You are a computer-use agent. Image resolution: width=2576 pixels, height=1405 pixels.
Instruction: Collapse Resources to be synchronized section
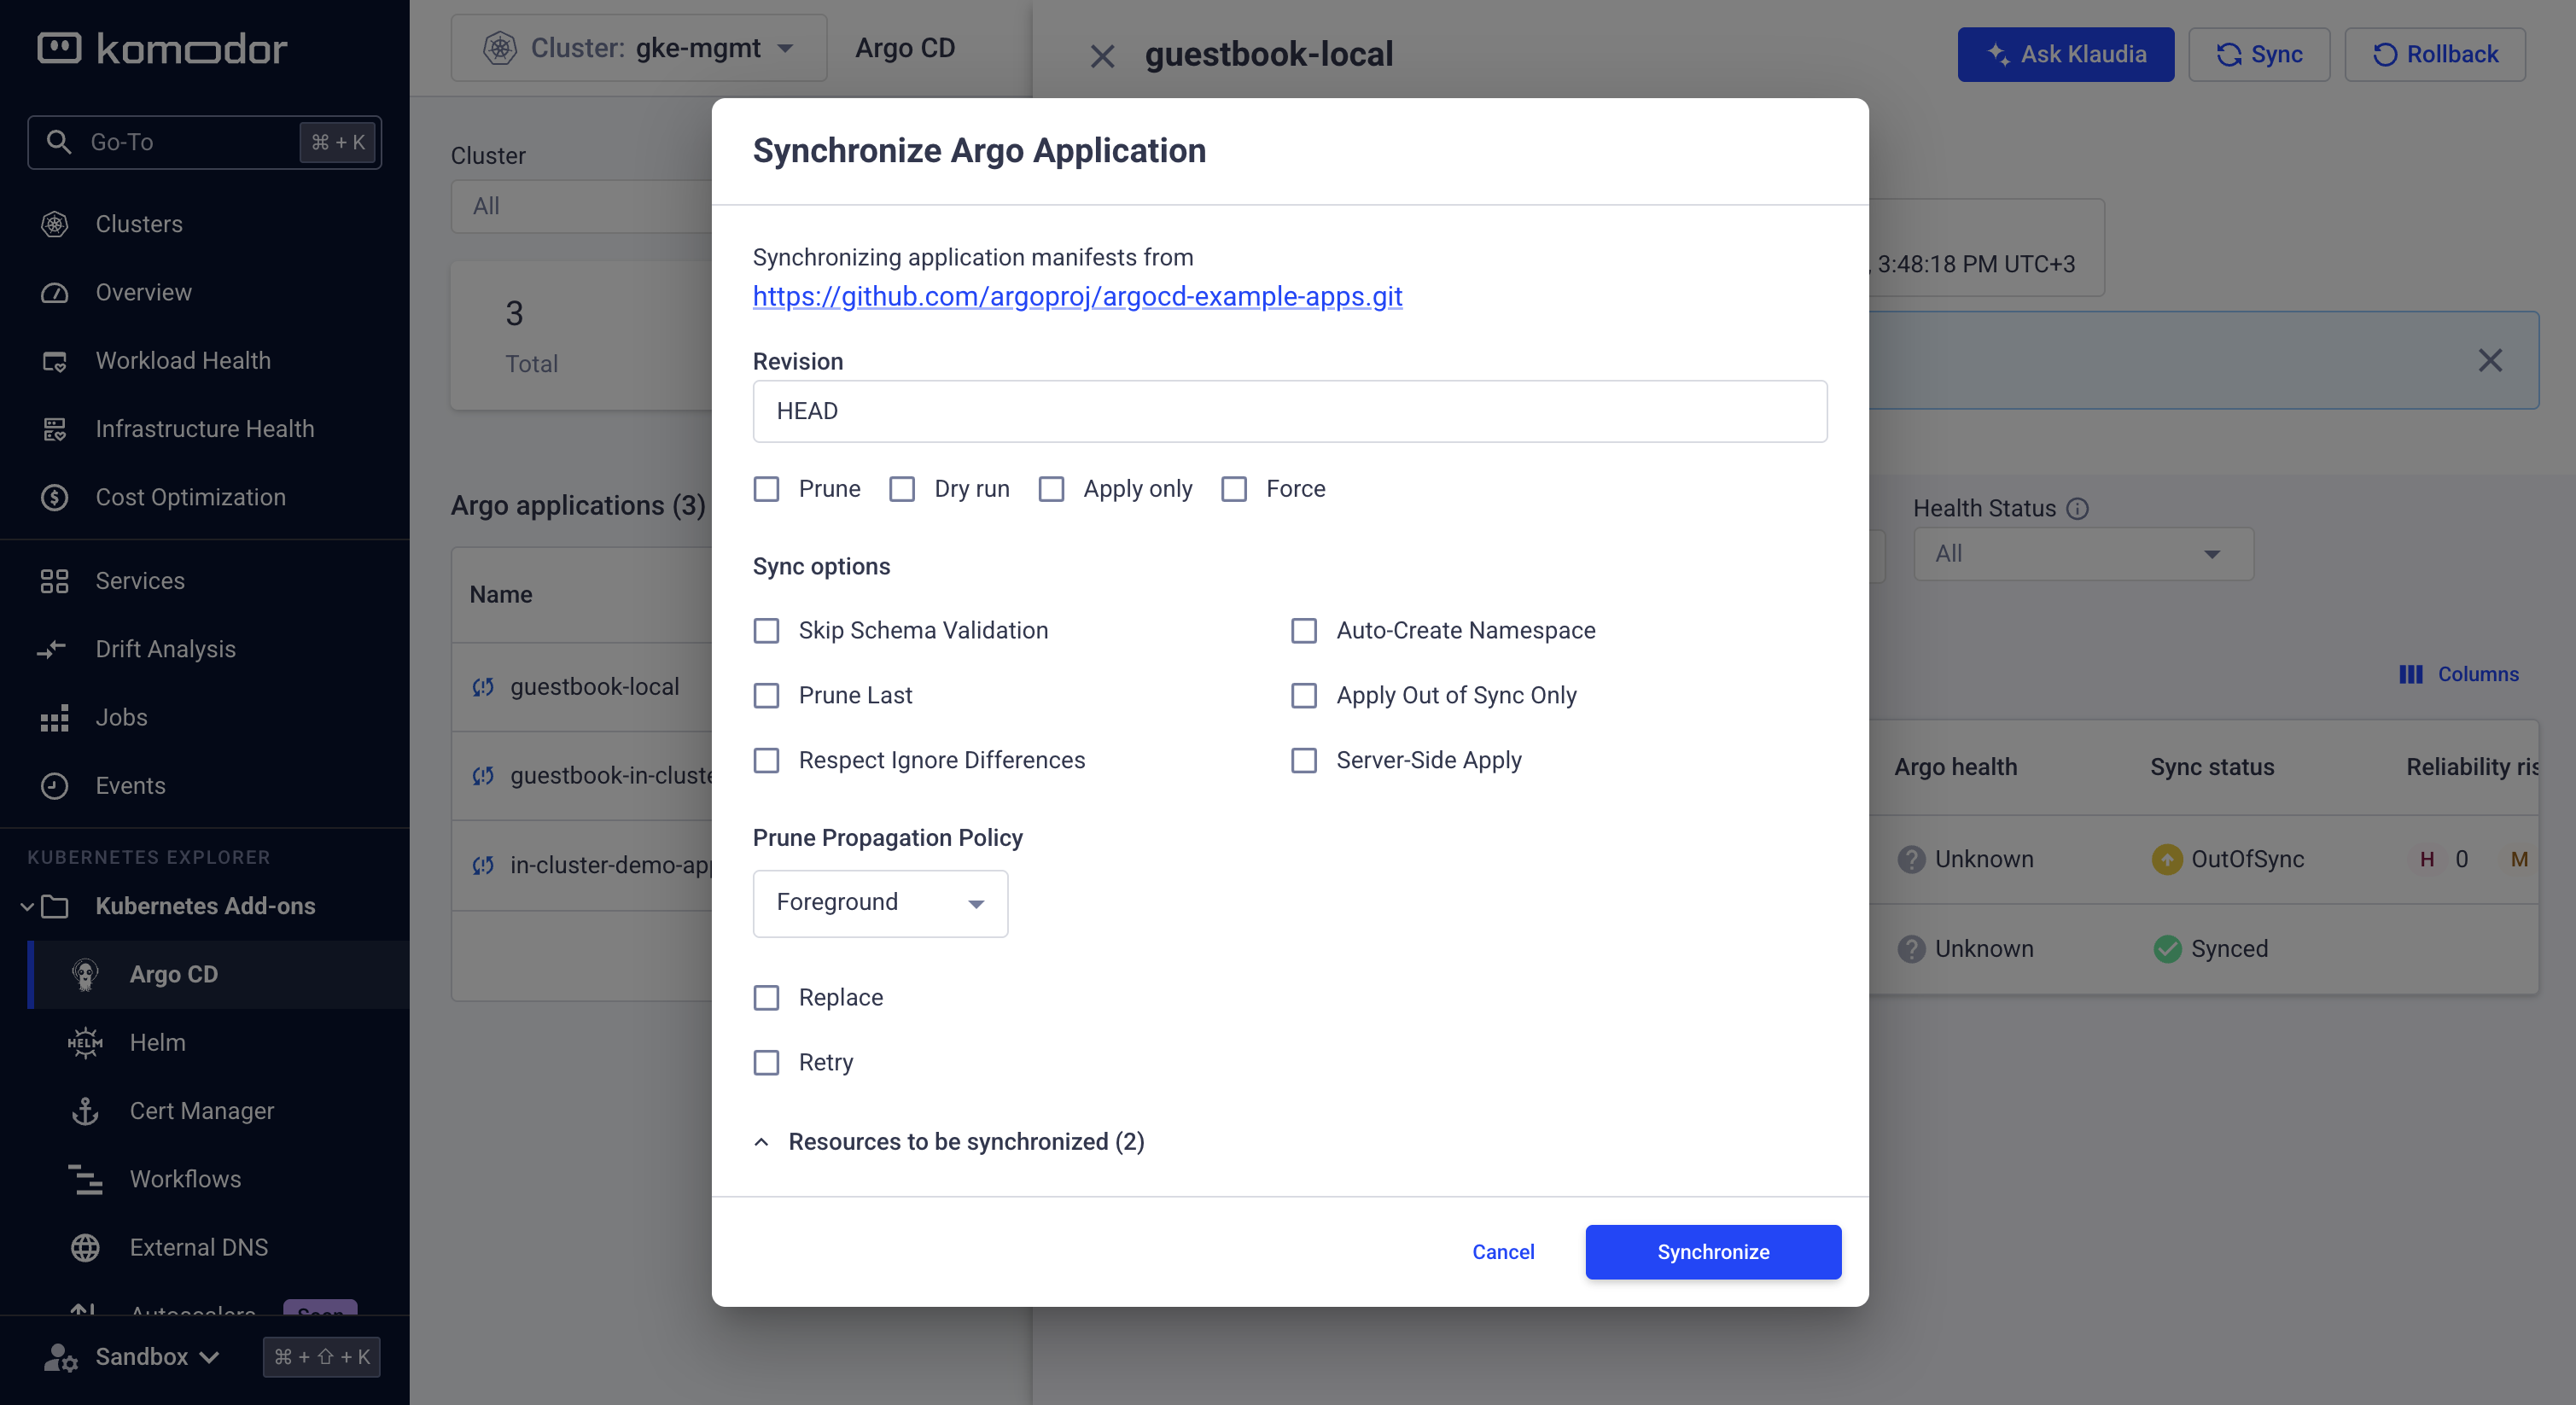(x=762, y=1142)
